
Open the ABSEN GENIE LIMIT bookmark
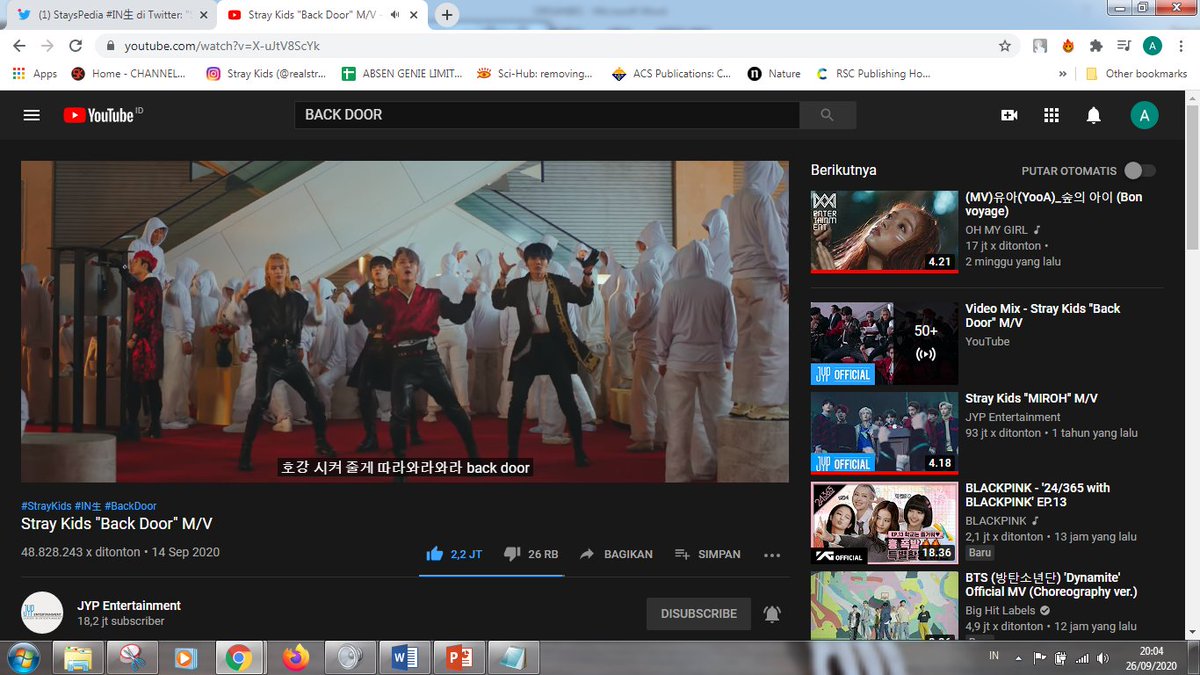click(x=402, y=74)
